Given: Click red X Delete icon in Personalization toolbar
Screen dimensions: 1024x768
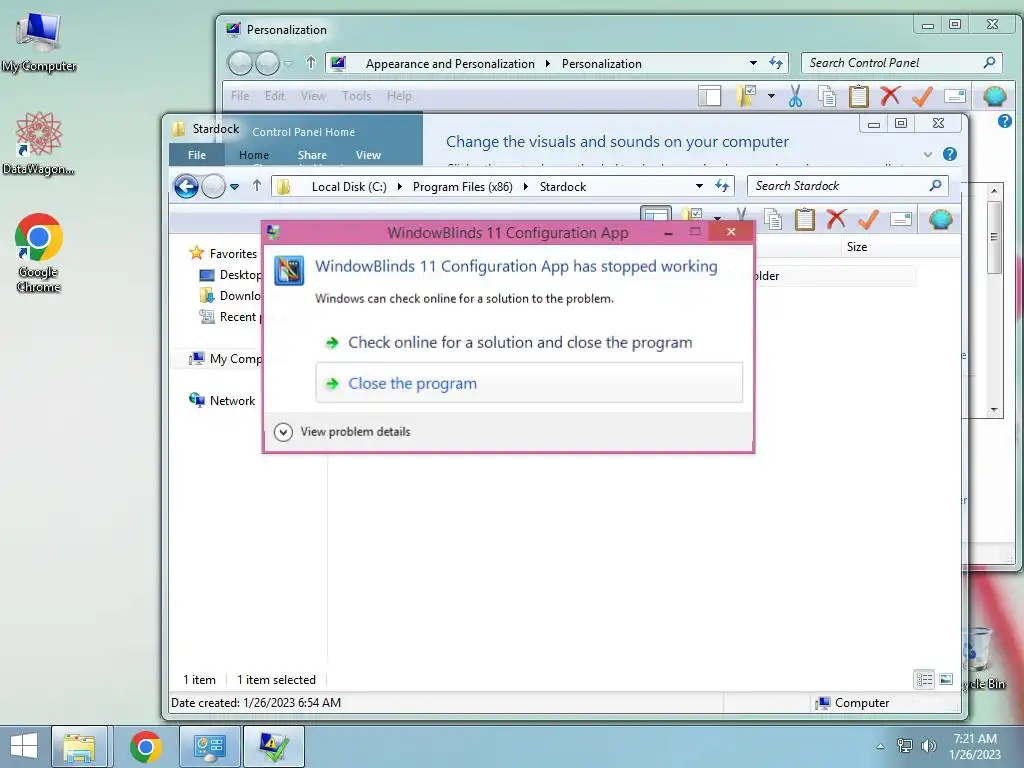Looking at the screenshot, I should (890, 97).
